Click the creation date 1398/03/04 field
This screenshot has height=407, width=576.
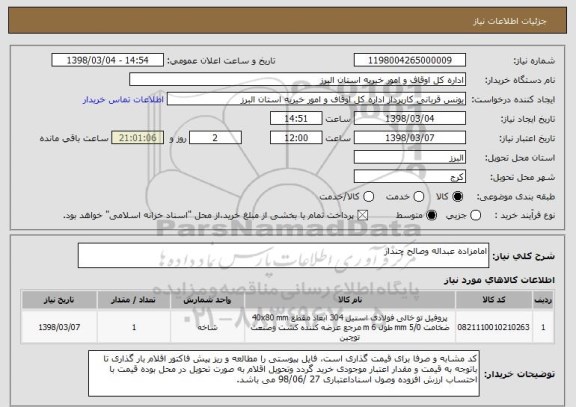tap(410, 118)
